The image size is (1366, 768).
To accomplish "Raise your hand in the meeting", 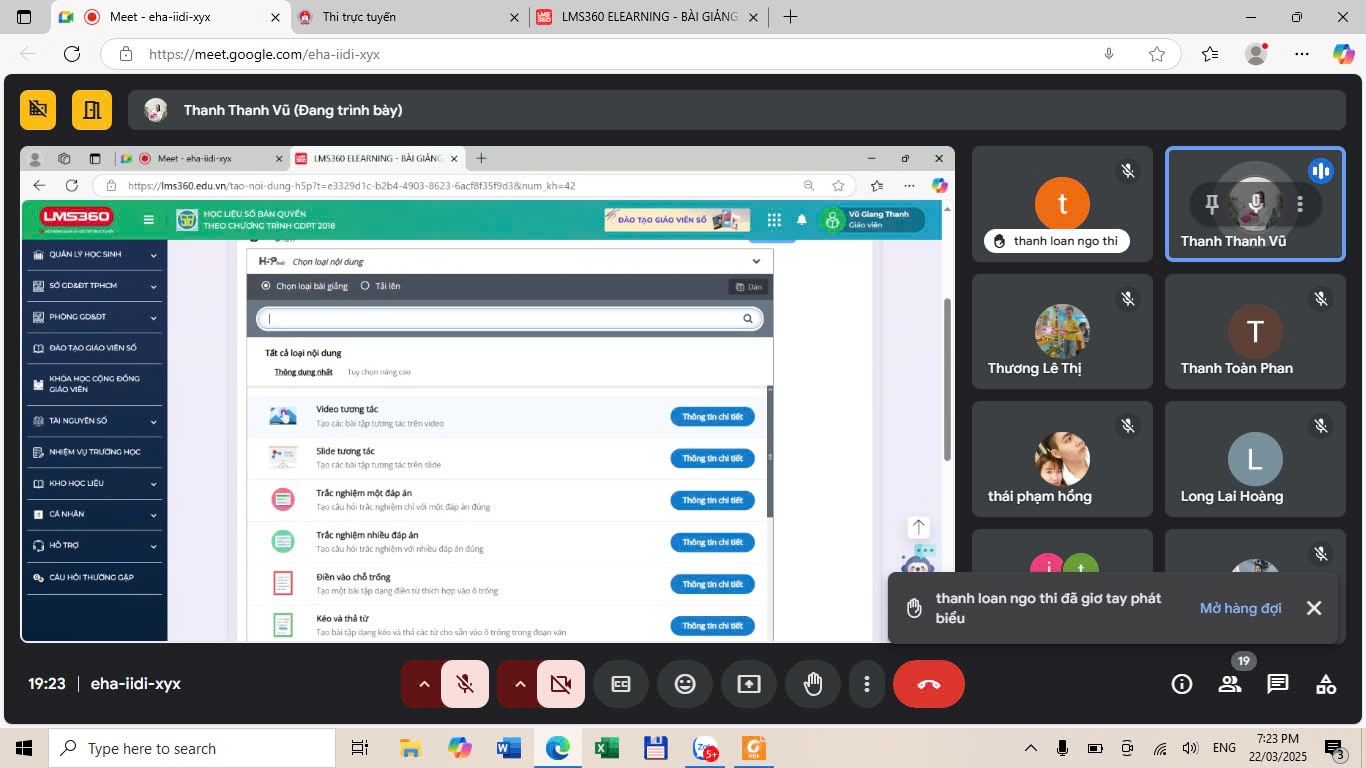I will coord(813,684).
